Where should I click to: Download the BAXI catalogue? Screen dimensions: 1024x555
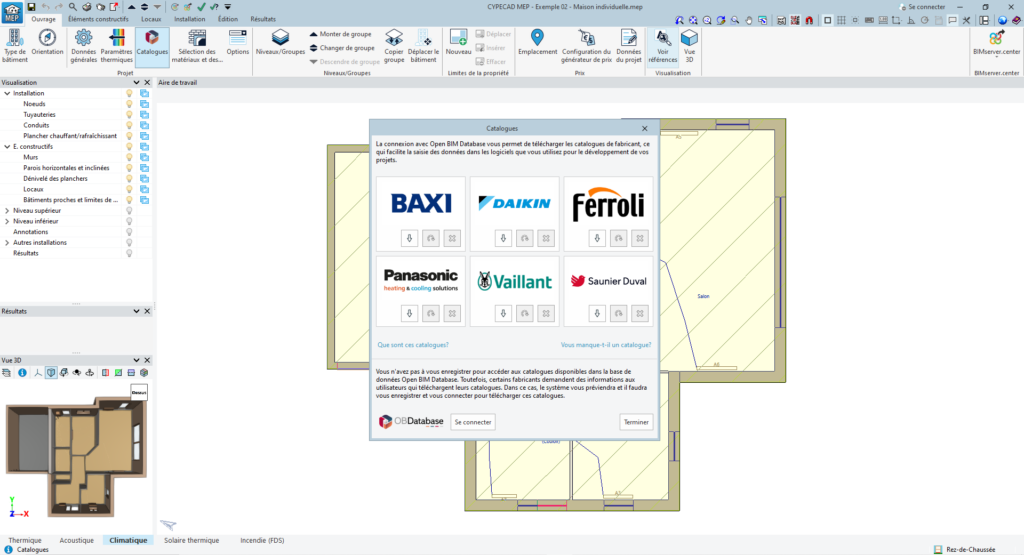409,238
